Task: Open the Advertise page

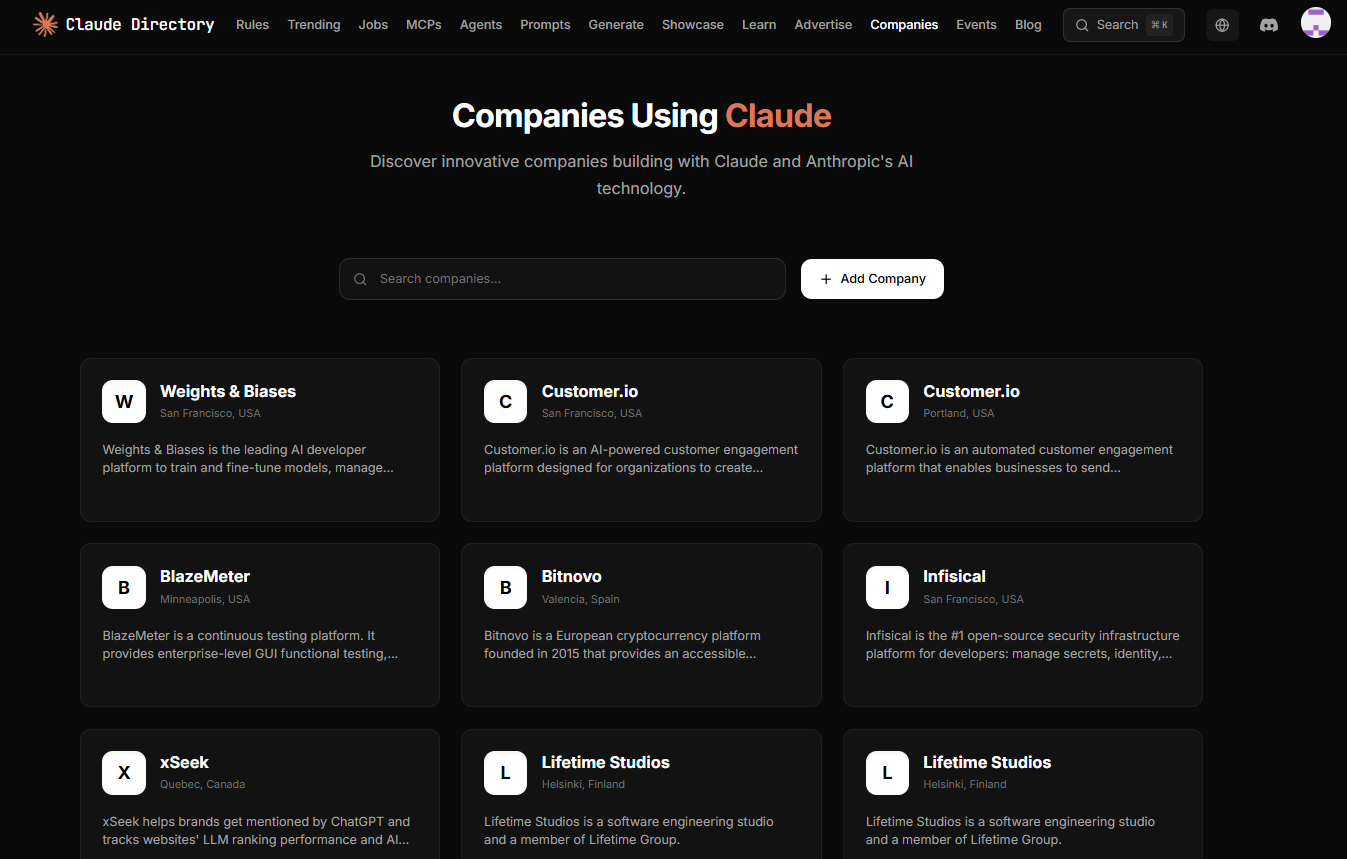Action: (824, 25)
